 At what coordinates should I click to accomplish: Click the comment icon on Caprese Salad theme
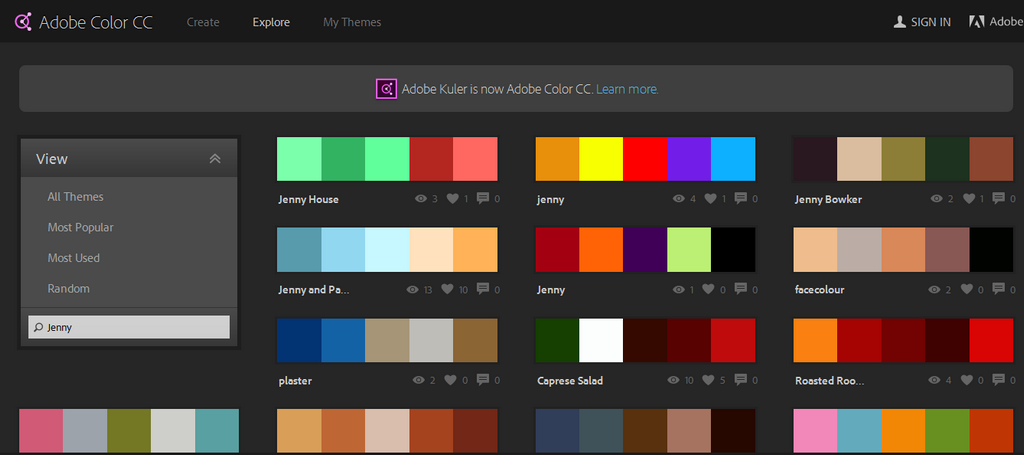[742, 381]
